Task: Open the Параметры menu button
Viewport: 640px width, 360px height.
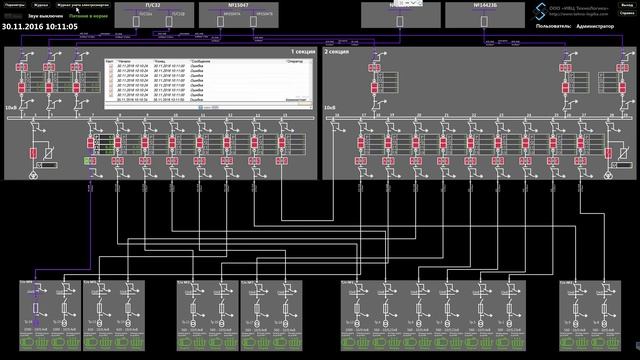Action: [x=15, y=5]
